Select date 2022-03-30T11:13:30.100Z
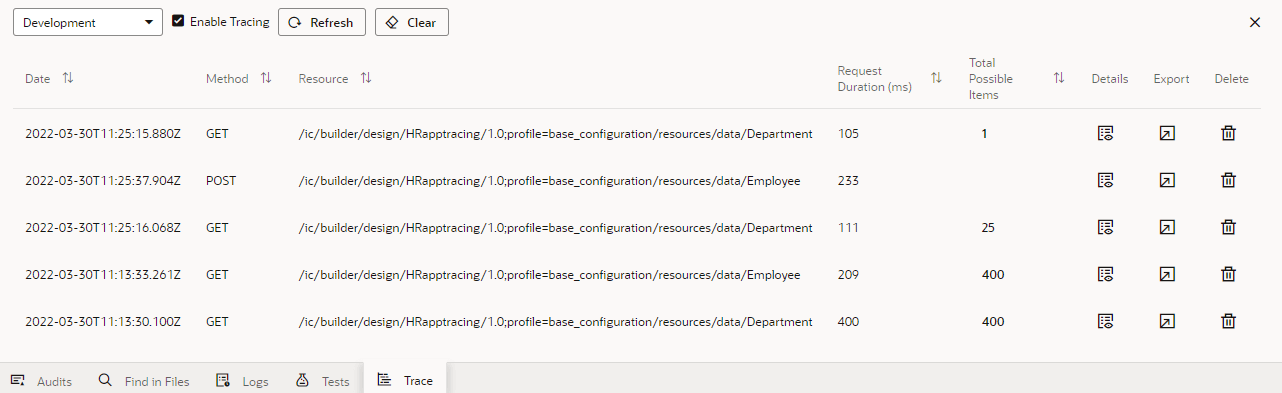The width and height of the screenshot is (1282, 393). pyautogui.click(x=103, y=321)
